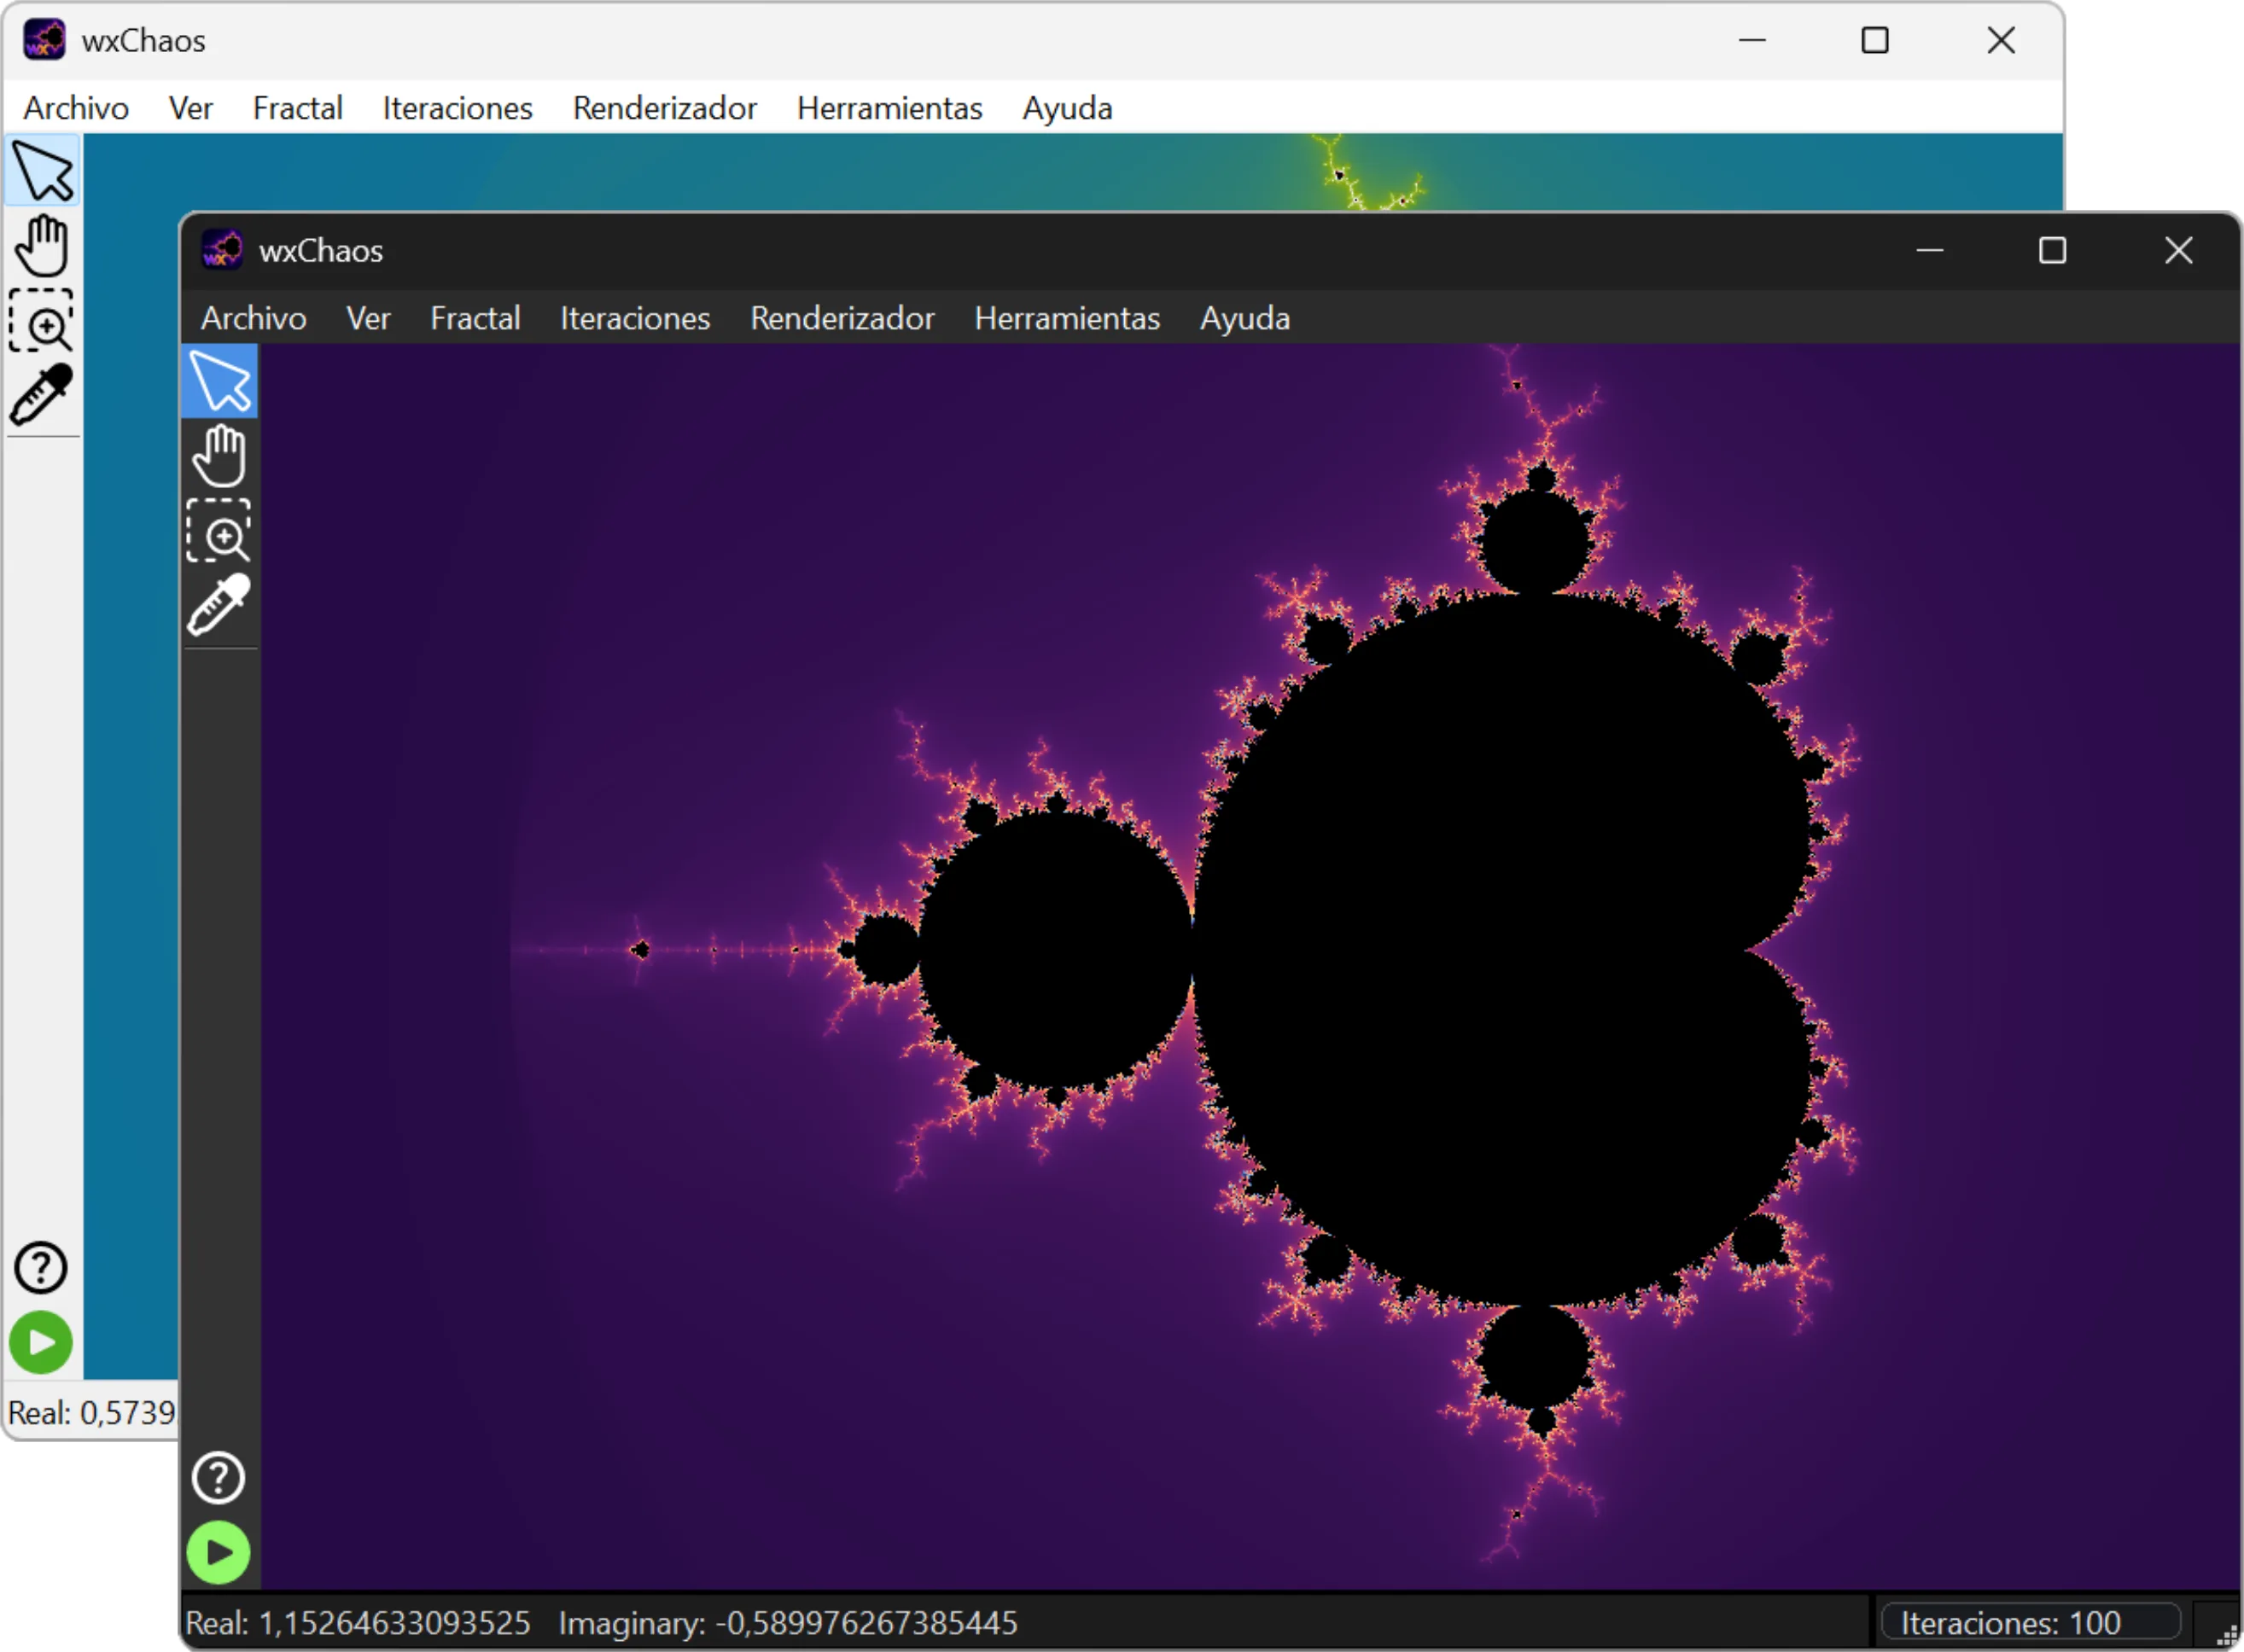This screenshot has height=1652, width=2244.
Task: Open Renderizador menu in light window
Action: [x=664, y=108]
